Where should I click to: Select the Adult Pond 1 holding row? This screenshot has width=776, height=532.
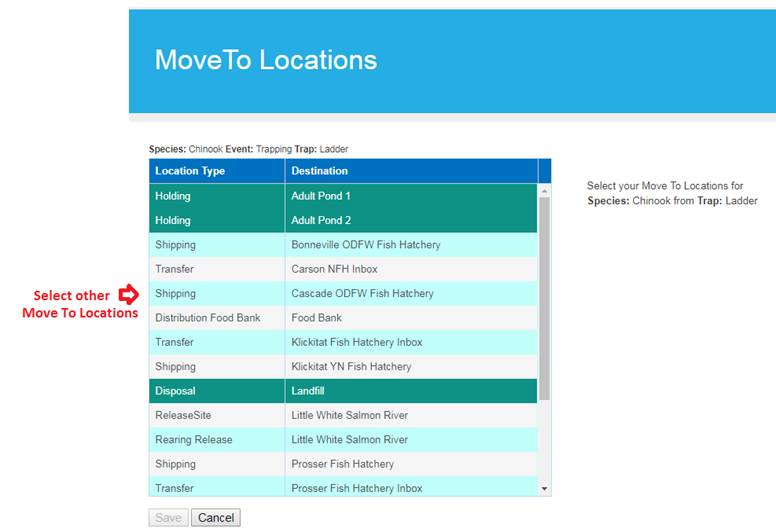342,196
